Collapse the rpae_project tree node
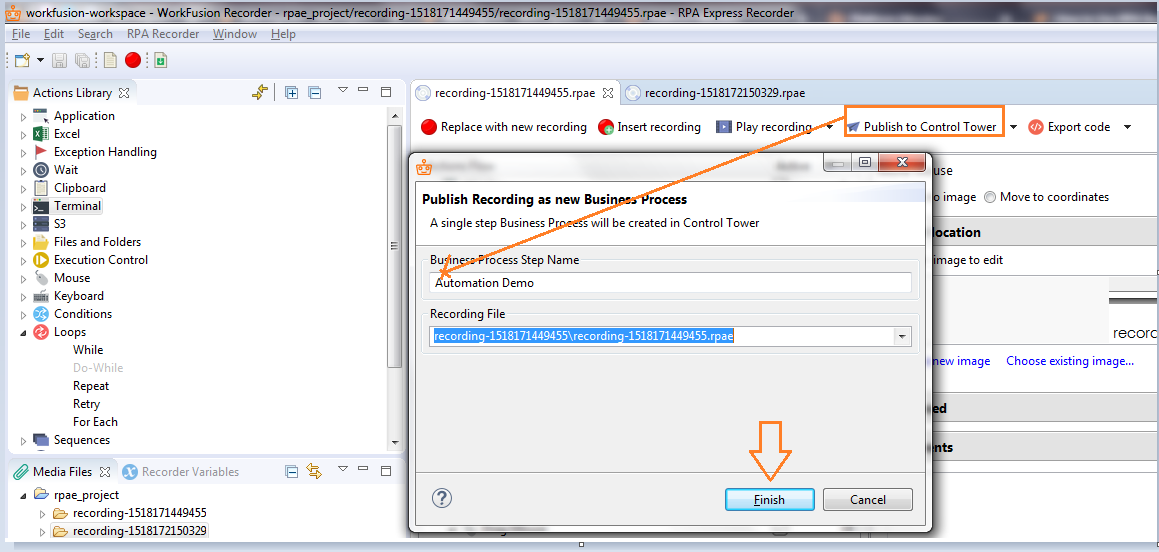 [x=23, y=496]
